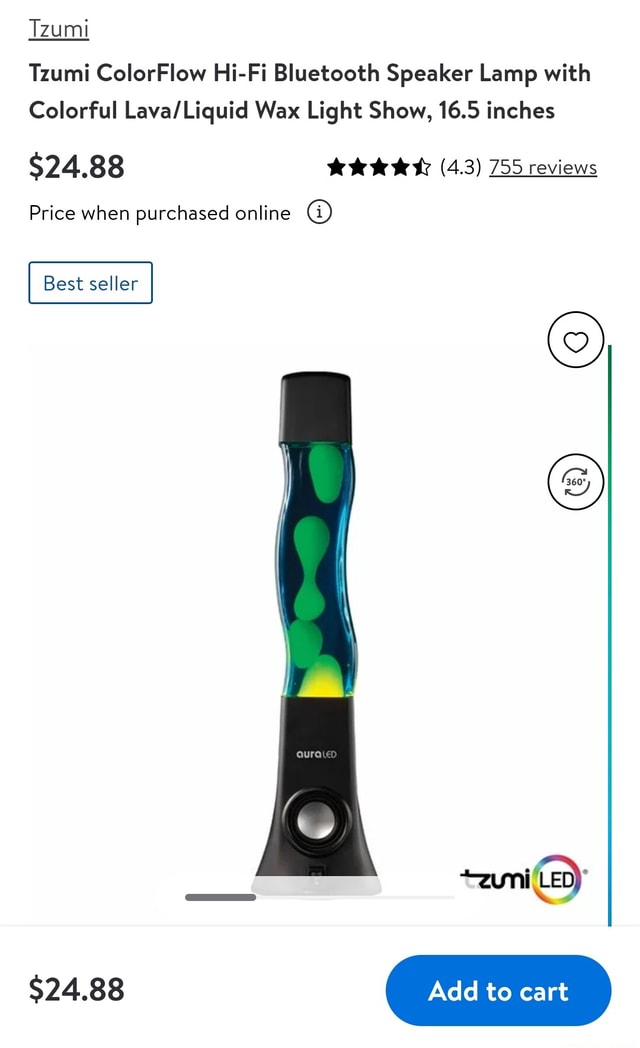640x1048 pixels.
Task: Click the lava lamp product image
Action: point(316,634)
